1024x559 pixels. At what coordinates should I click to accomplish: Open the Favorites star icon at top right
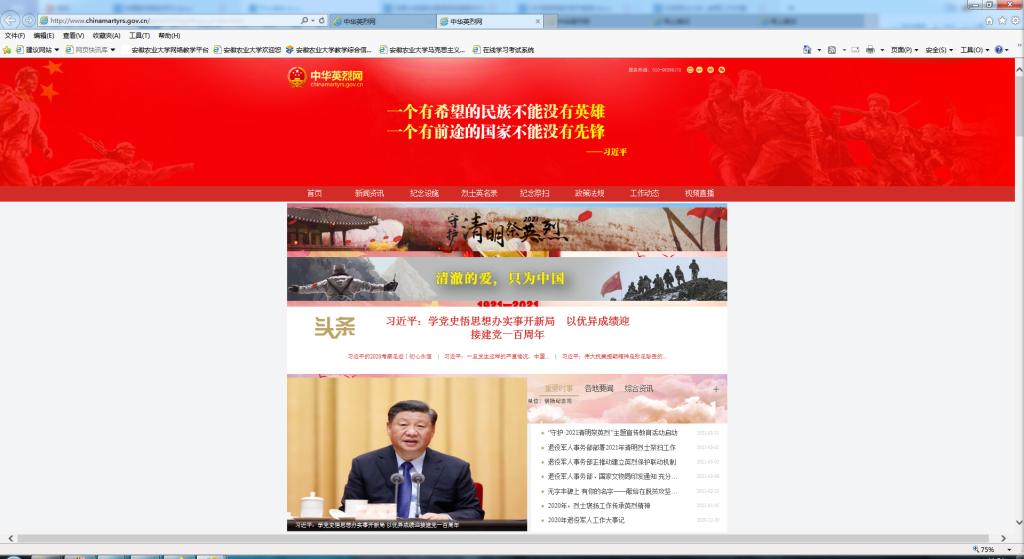click(x=1002, y=20)
